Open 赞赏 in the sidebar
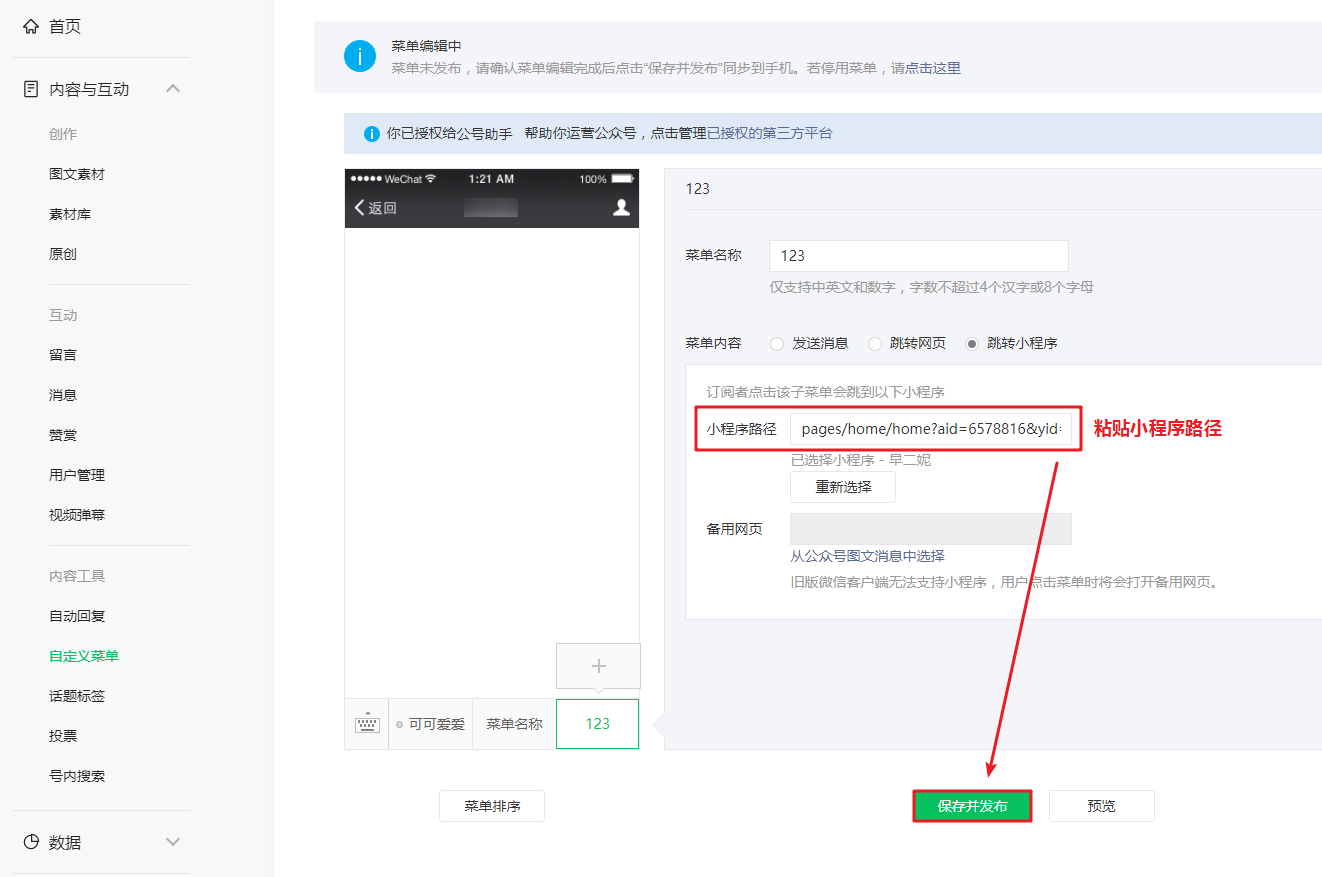The height and width of the screenshot is (877, 1322). [63, 435]
